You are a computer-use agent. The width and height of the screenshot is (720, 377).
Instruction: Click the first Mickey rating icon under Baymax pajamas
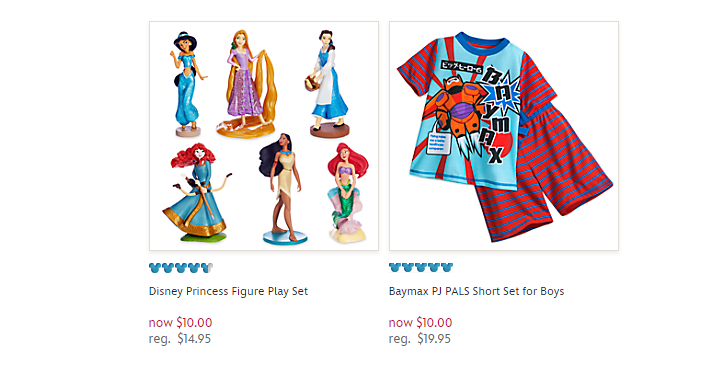394,267
